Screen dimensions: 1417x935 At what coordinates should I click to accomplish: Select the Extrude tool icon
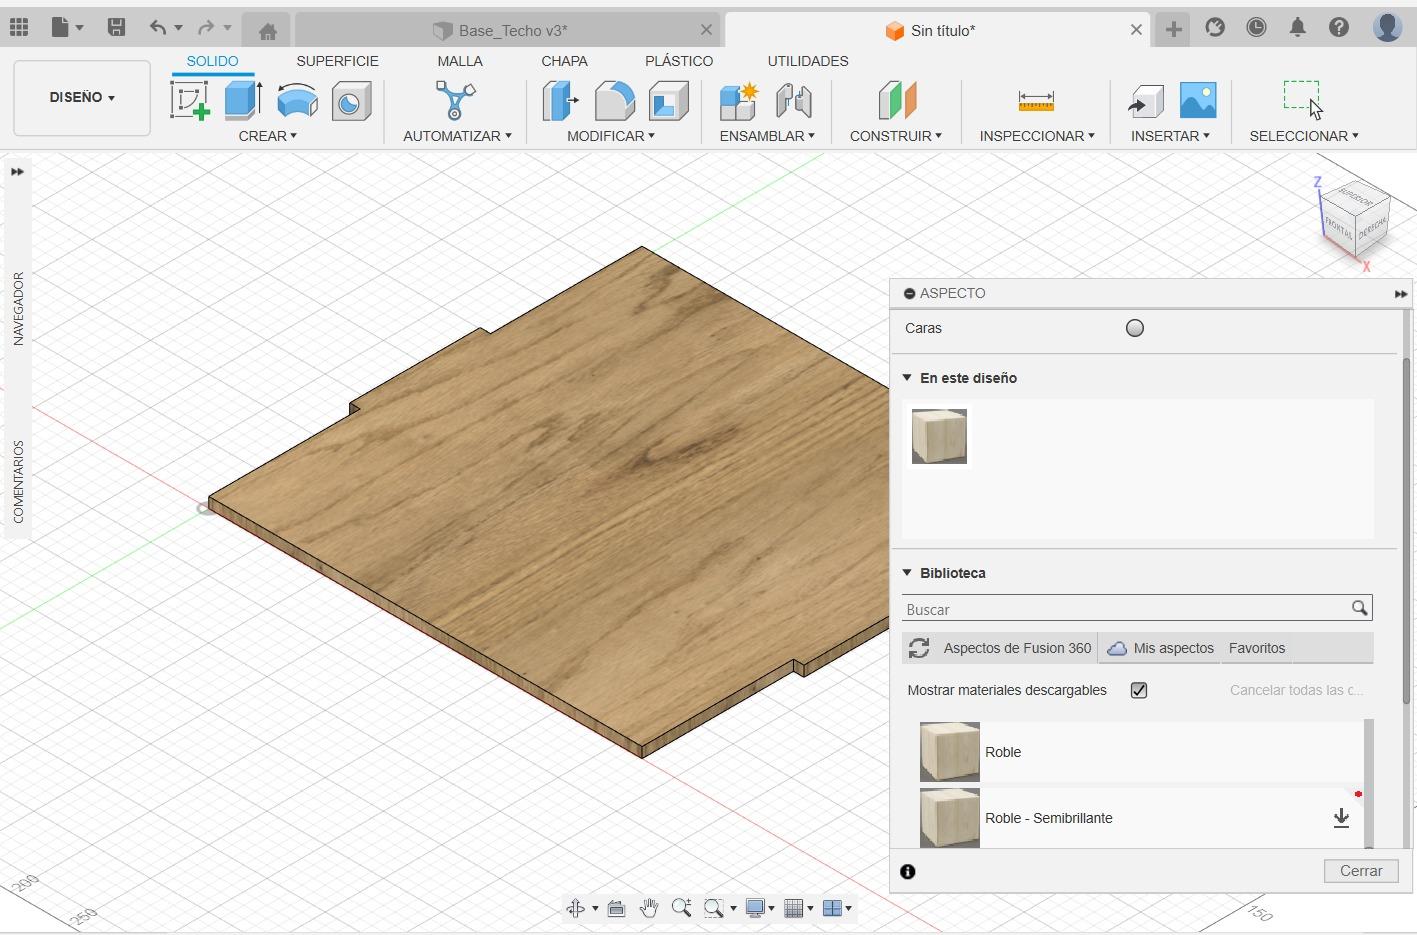[243, 101]
